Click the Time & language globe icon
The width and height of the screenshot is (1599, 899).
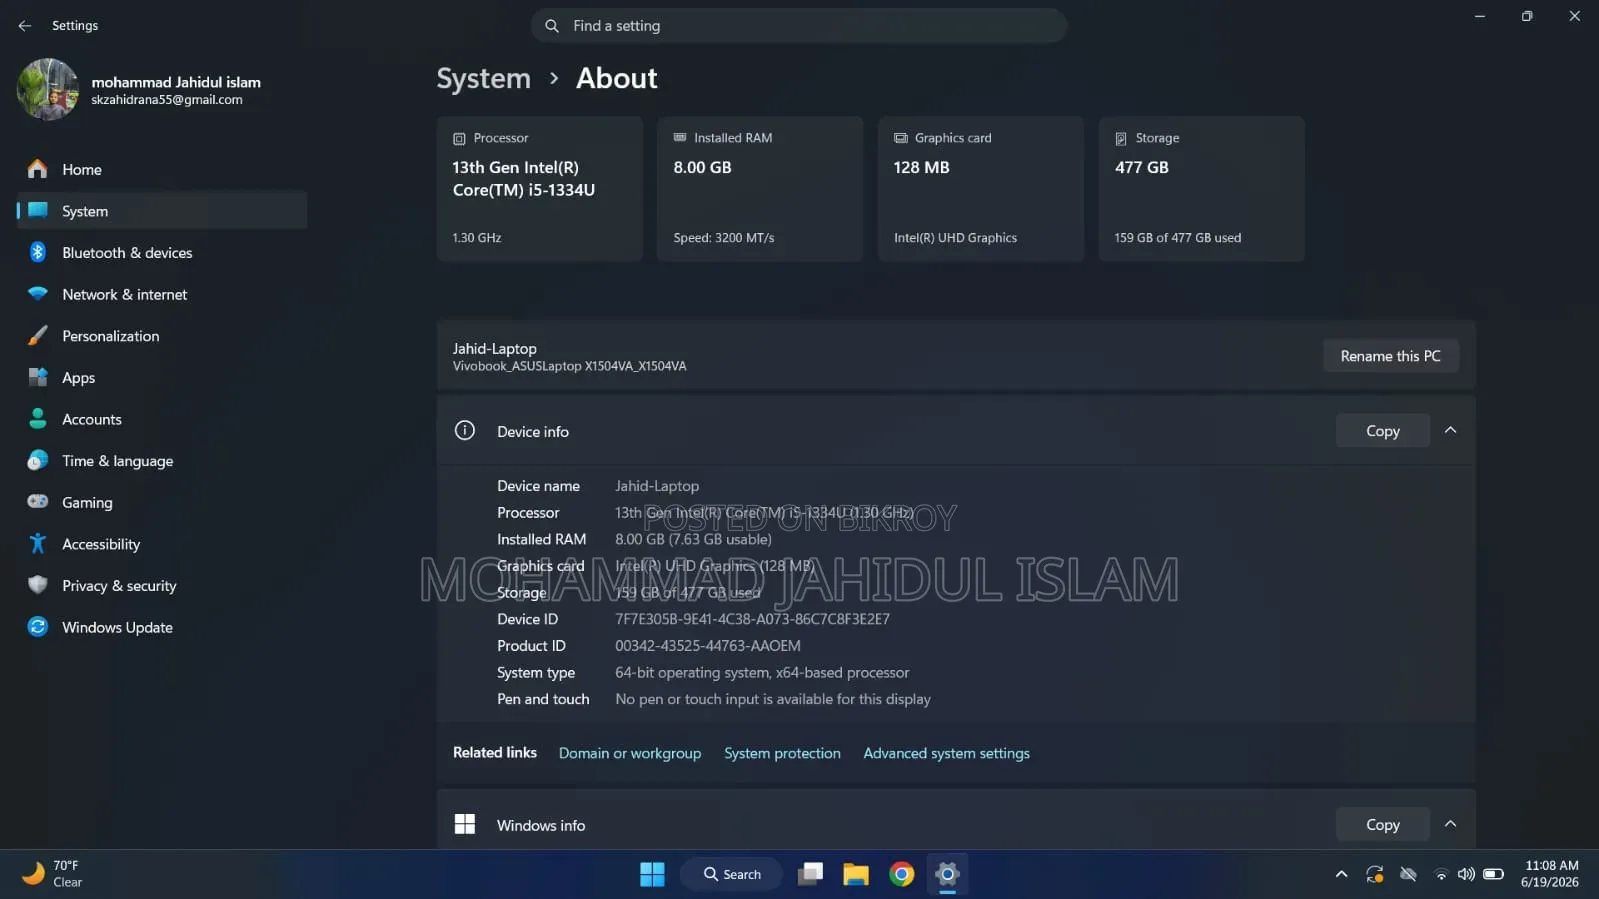[38, 460]
